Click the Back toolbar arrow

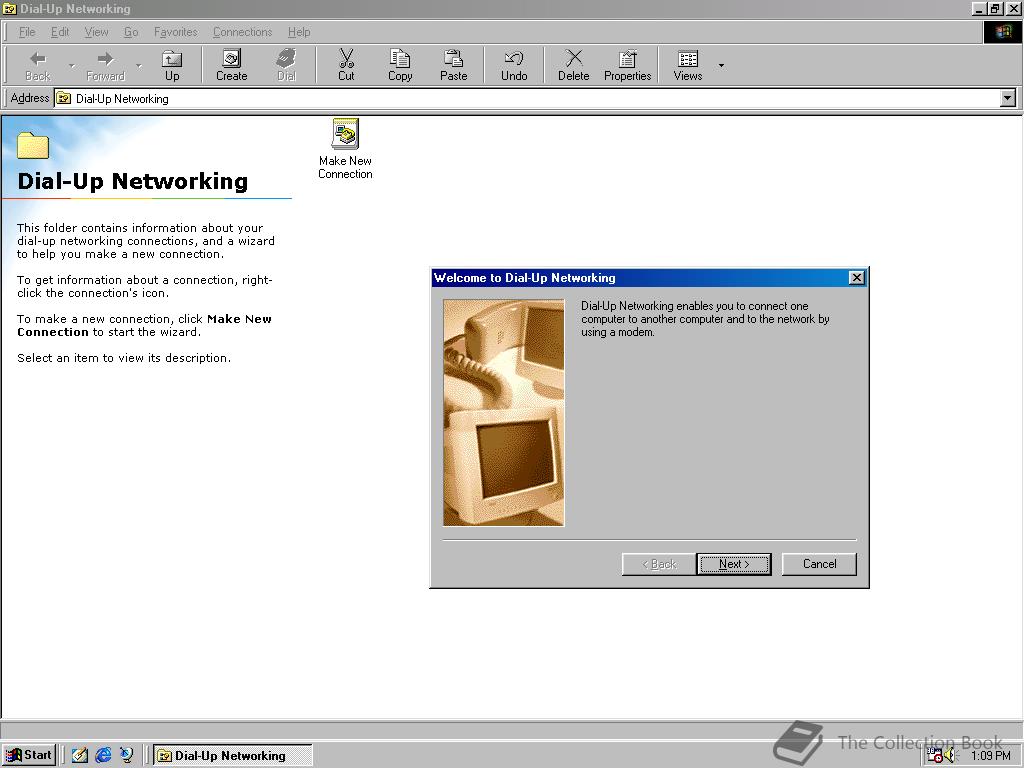[x=38, y=65]
